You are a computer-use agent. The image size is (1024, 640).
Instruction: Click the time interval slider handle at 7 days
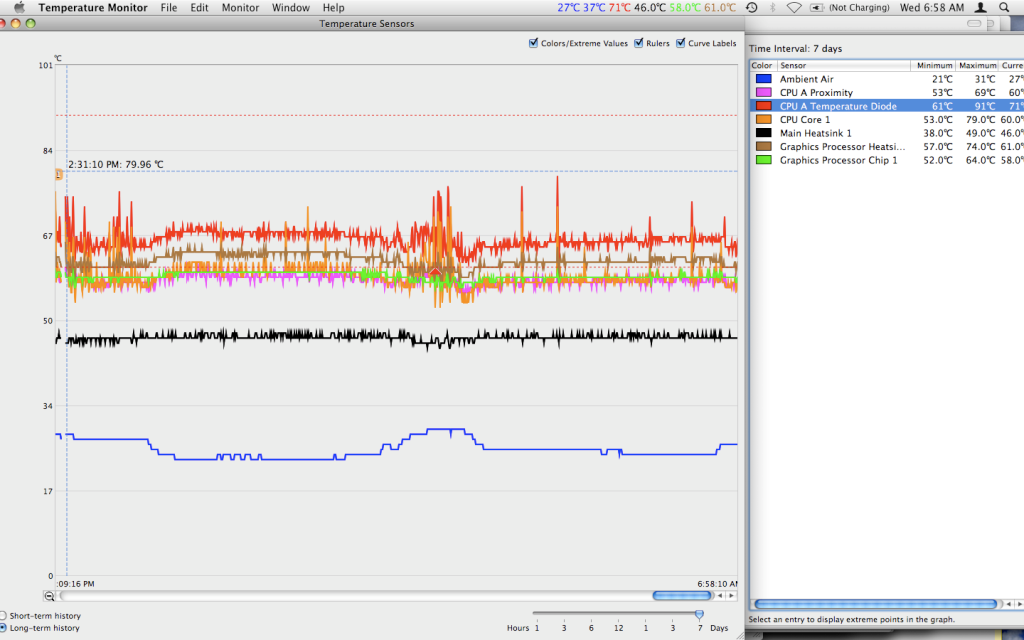699,614
